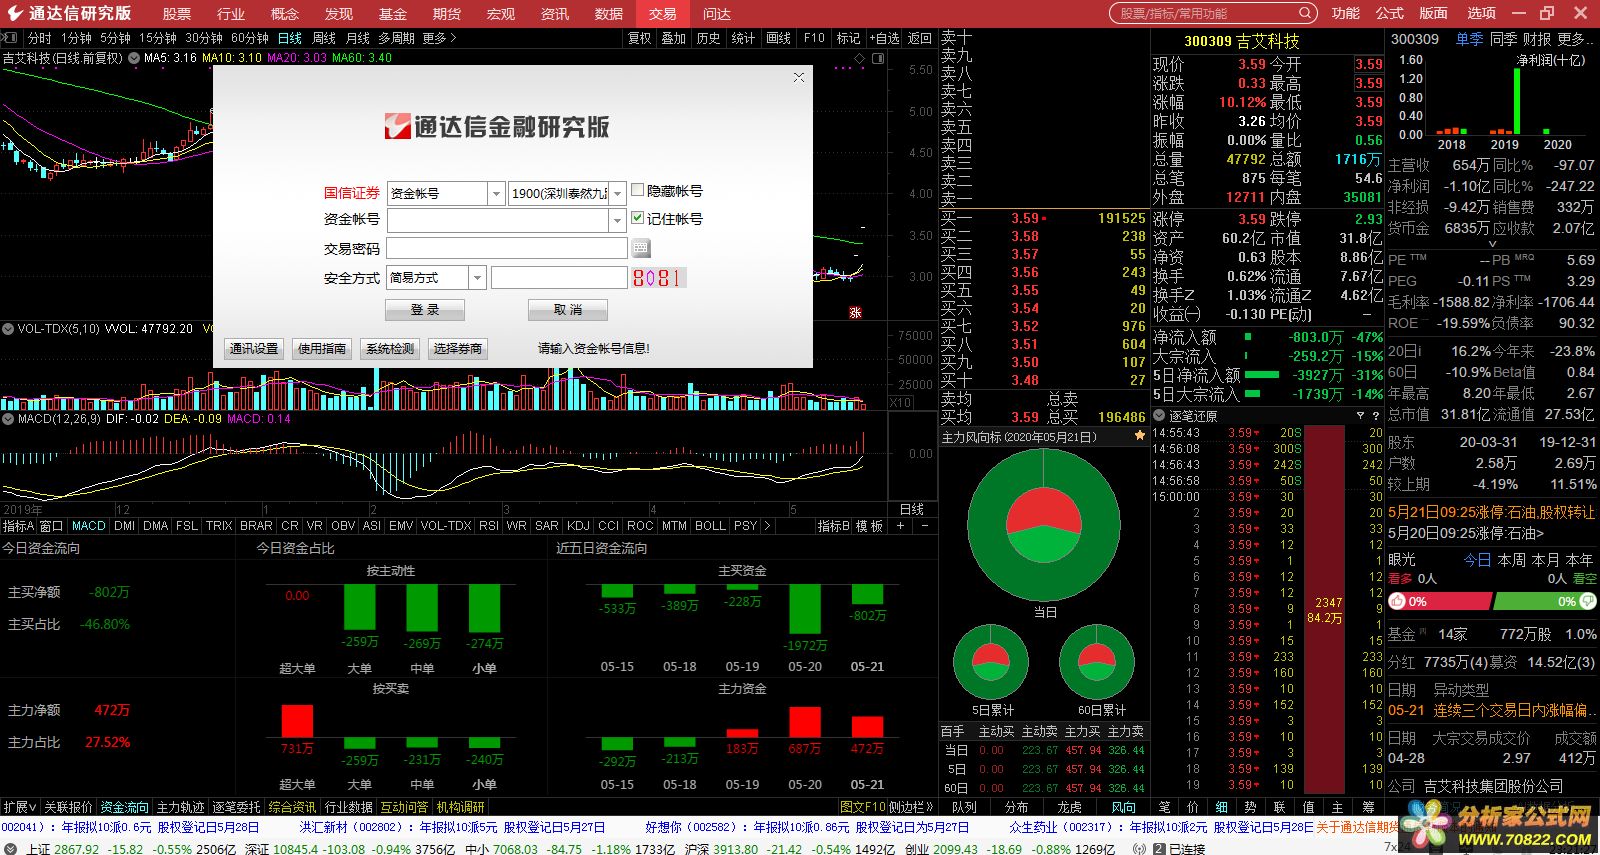Image resolution: width=1600 pixels, height=855 pixels.
Task: Open the 资讯 menu
Action: tap(554, 13)
